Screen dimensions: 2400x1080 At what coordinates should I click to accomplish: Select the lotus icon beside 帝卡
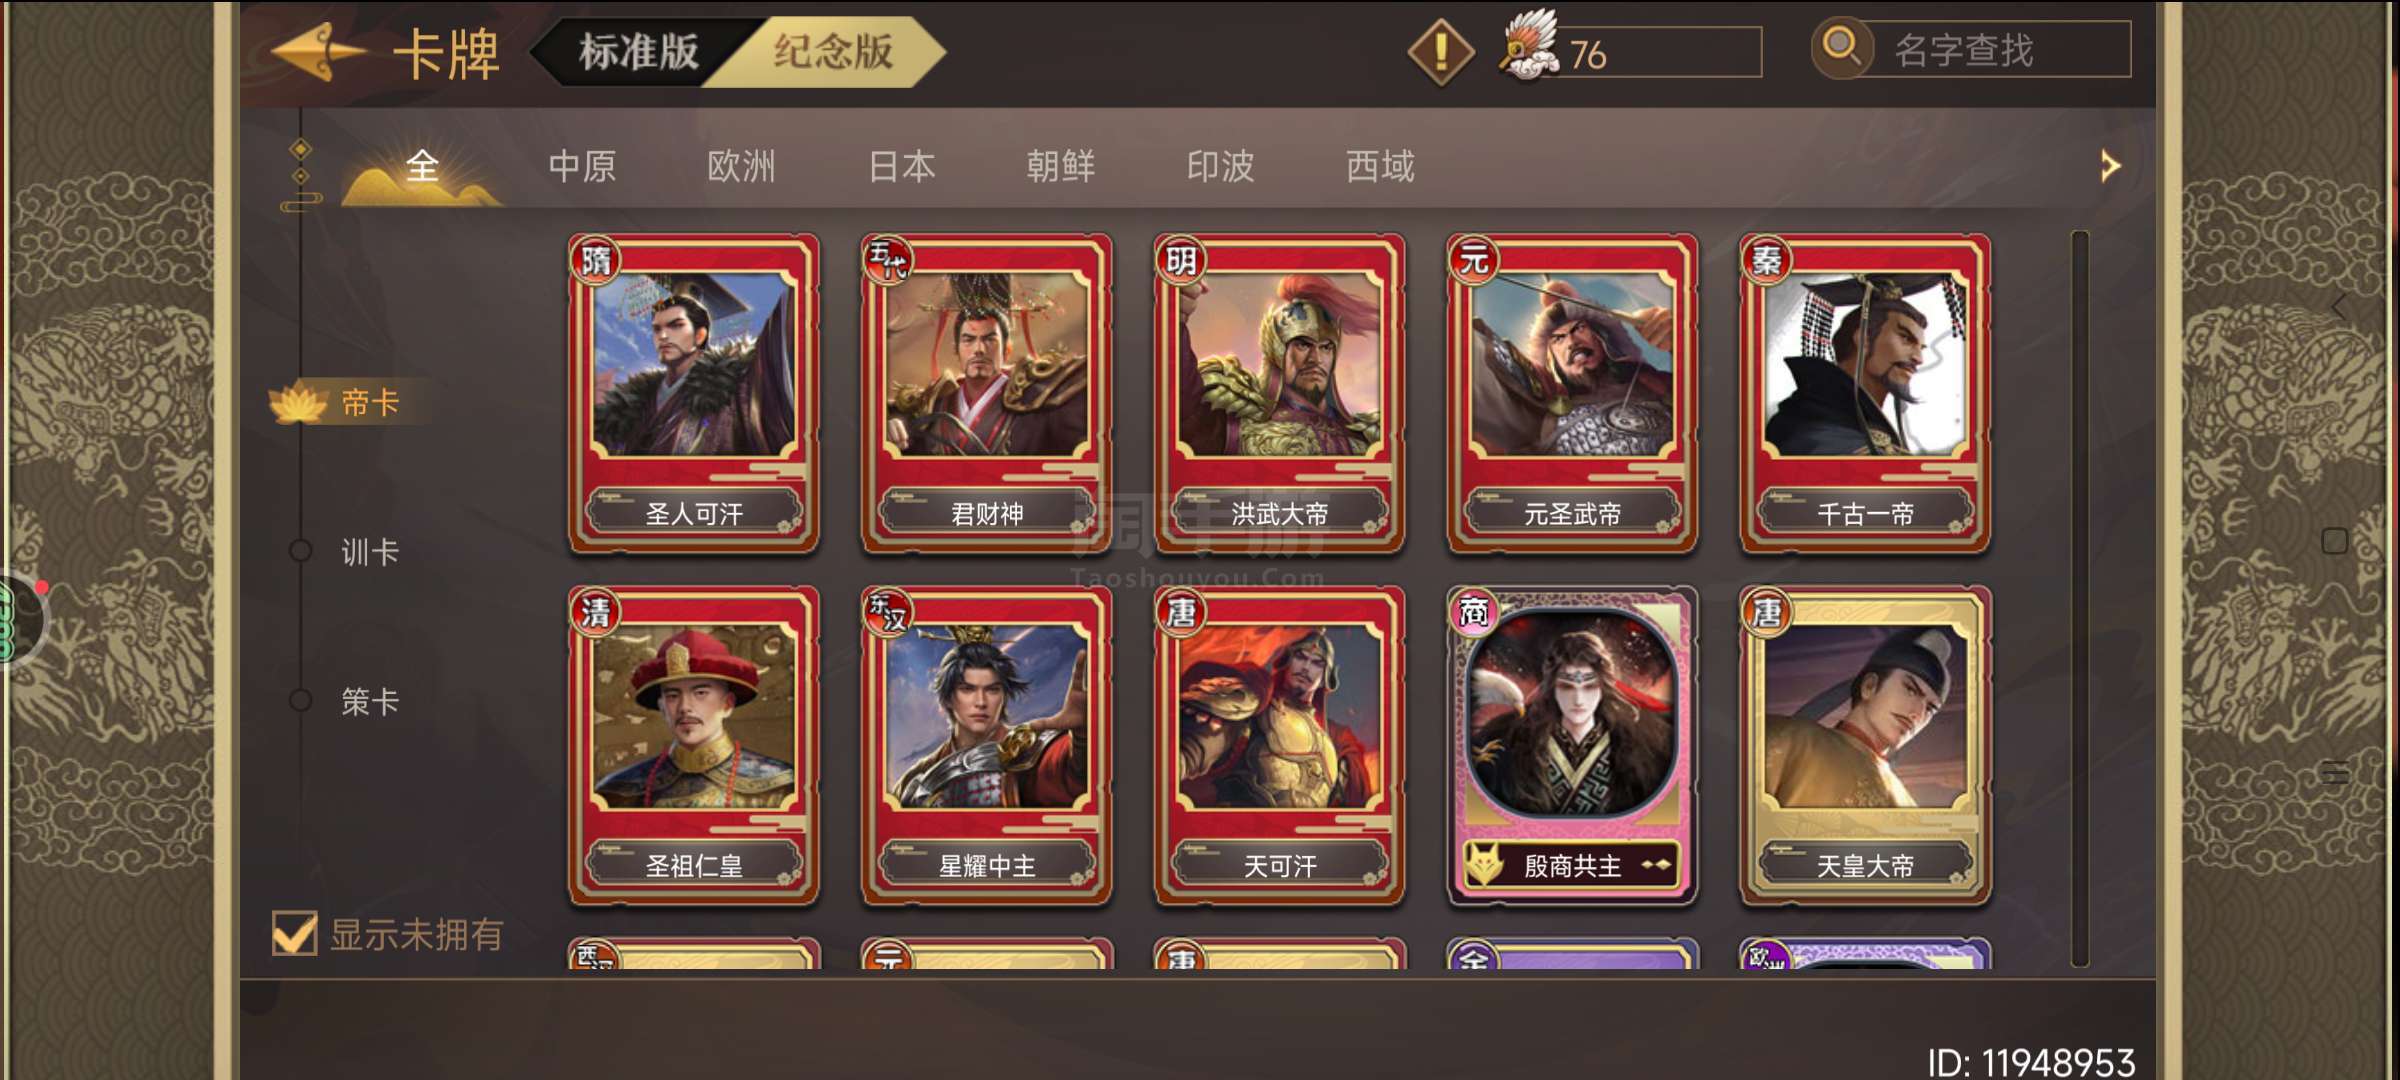pyautogui.click(x=298, y=402)
